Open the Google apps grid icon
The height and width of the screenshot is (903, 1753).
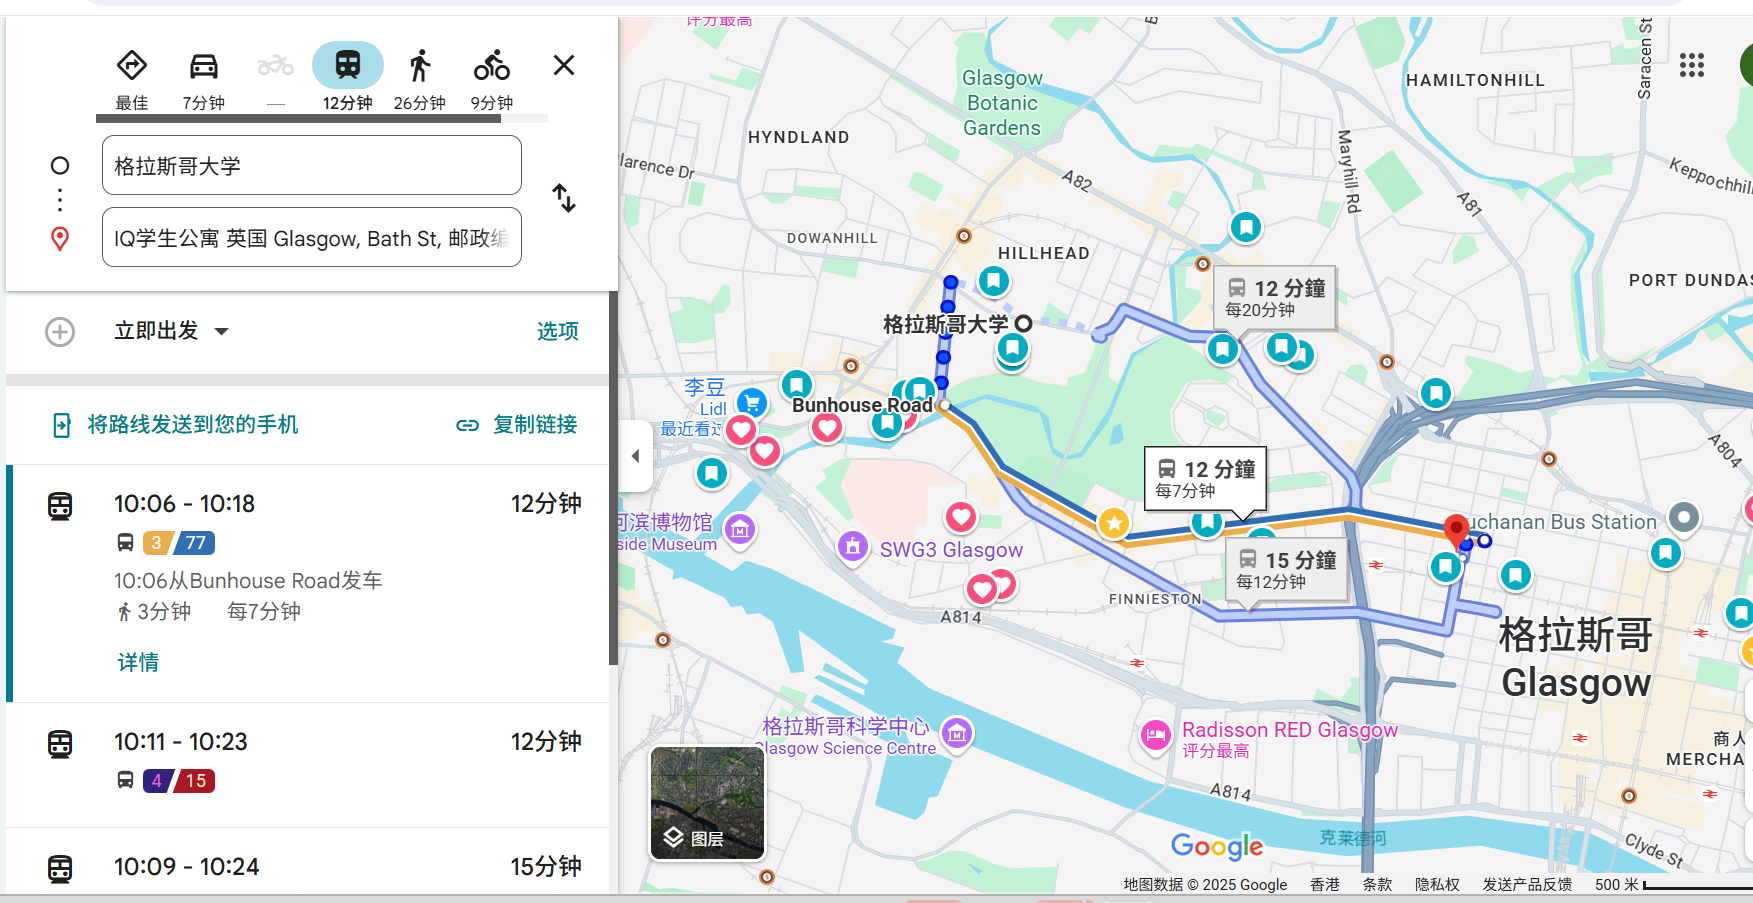[x=1691, y=66]
